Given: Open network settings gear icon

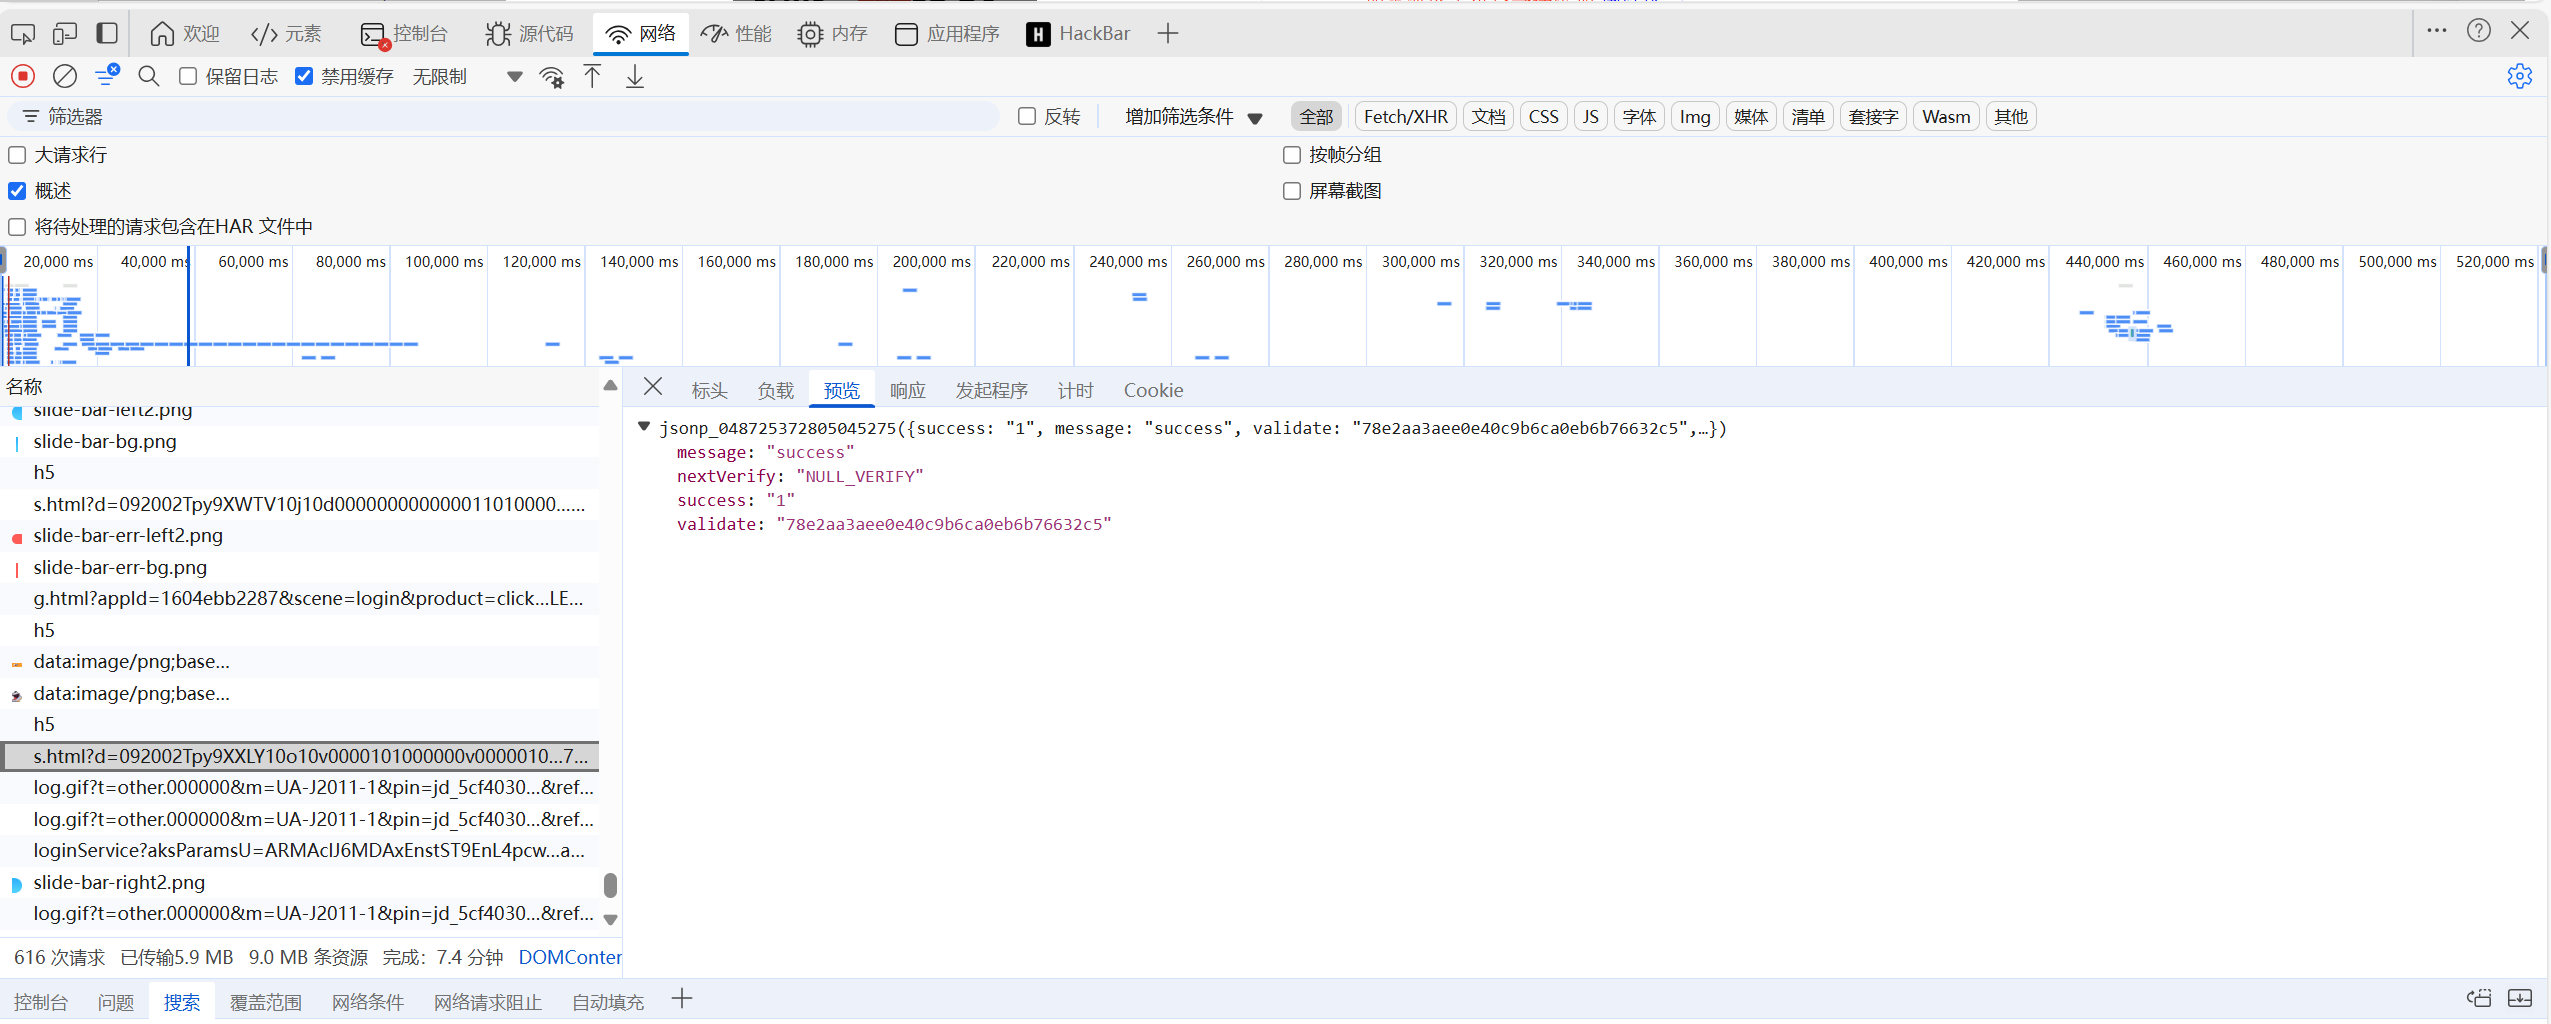Looking at the screenshot, I should tap(2519, 76).
